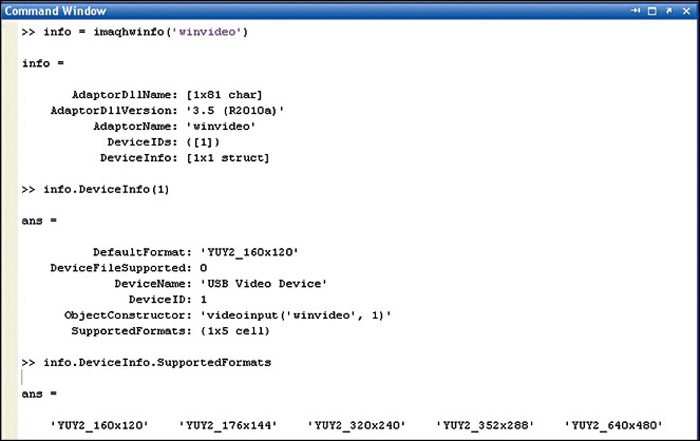Screen dimensions: 700x441
Task: Click the Command Window title text
Action: point(55,11)
